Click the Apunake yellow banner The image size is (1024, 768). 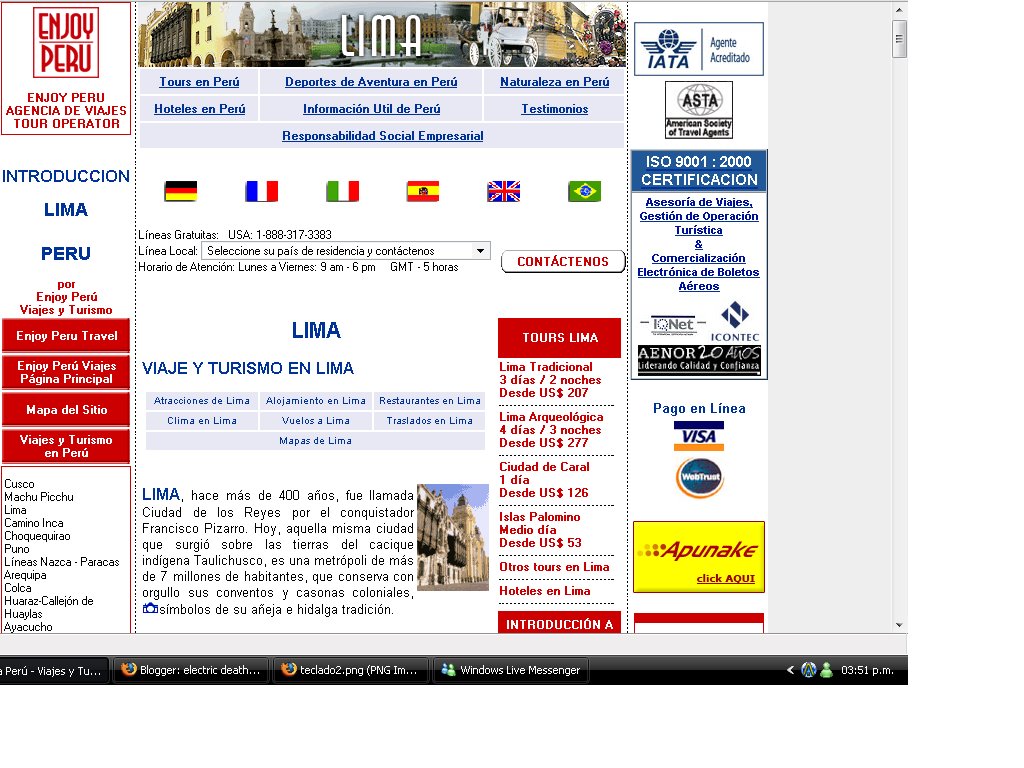point(699,557)
